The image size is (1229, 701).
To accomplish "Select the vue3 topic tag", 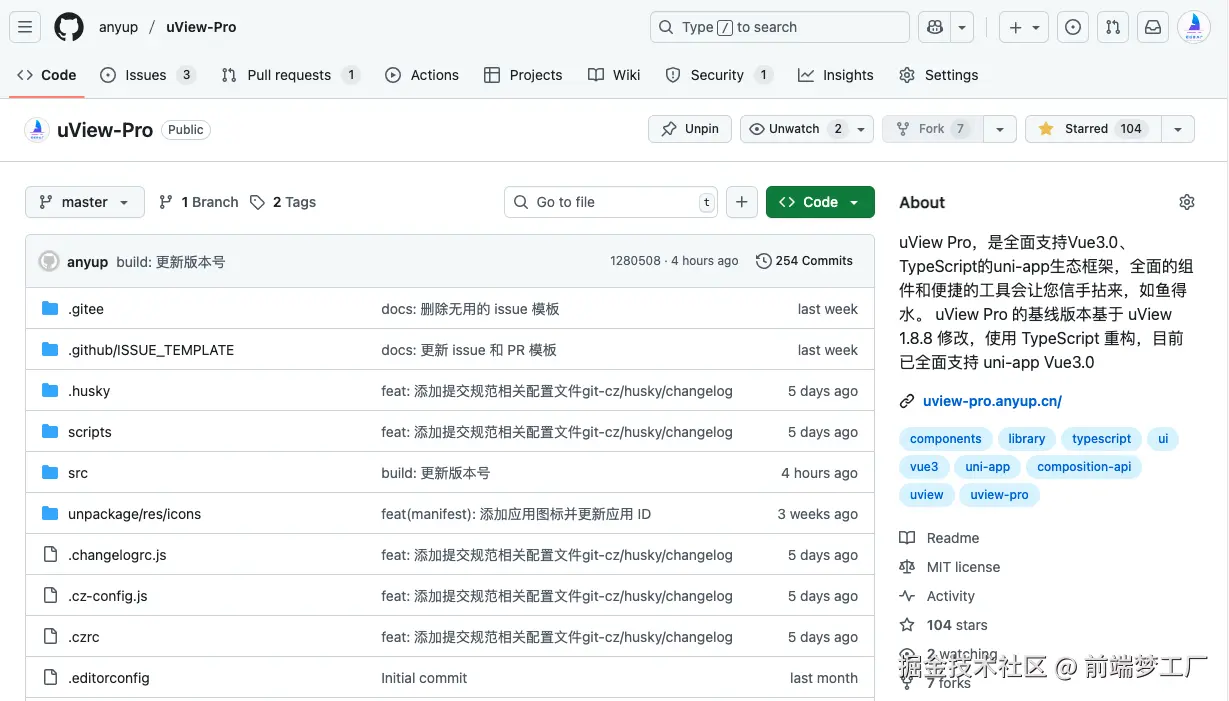I will (x=924, y=467).
